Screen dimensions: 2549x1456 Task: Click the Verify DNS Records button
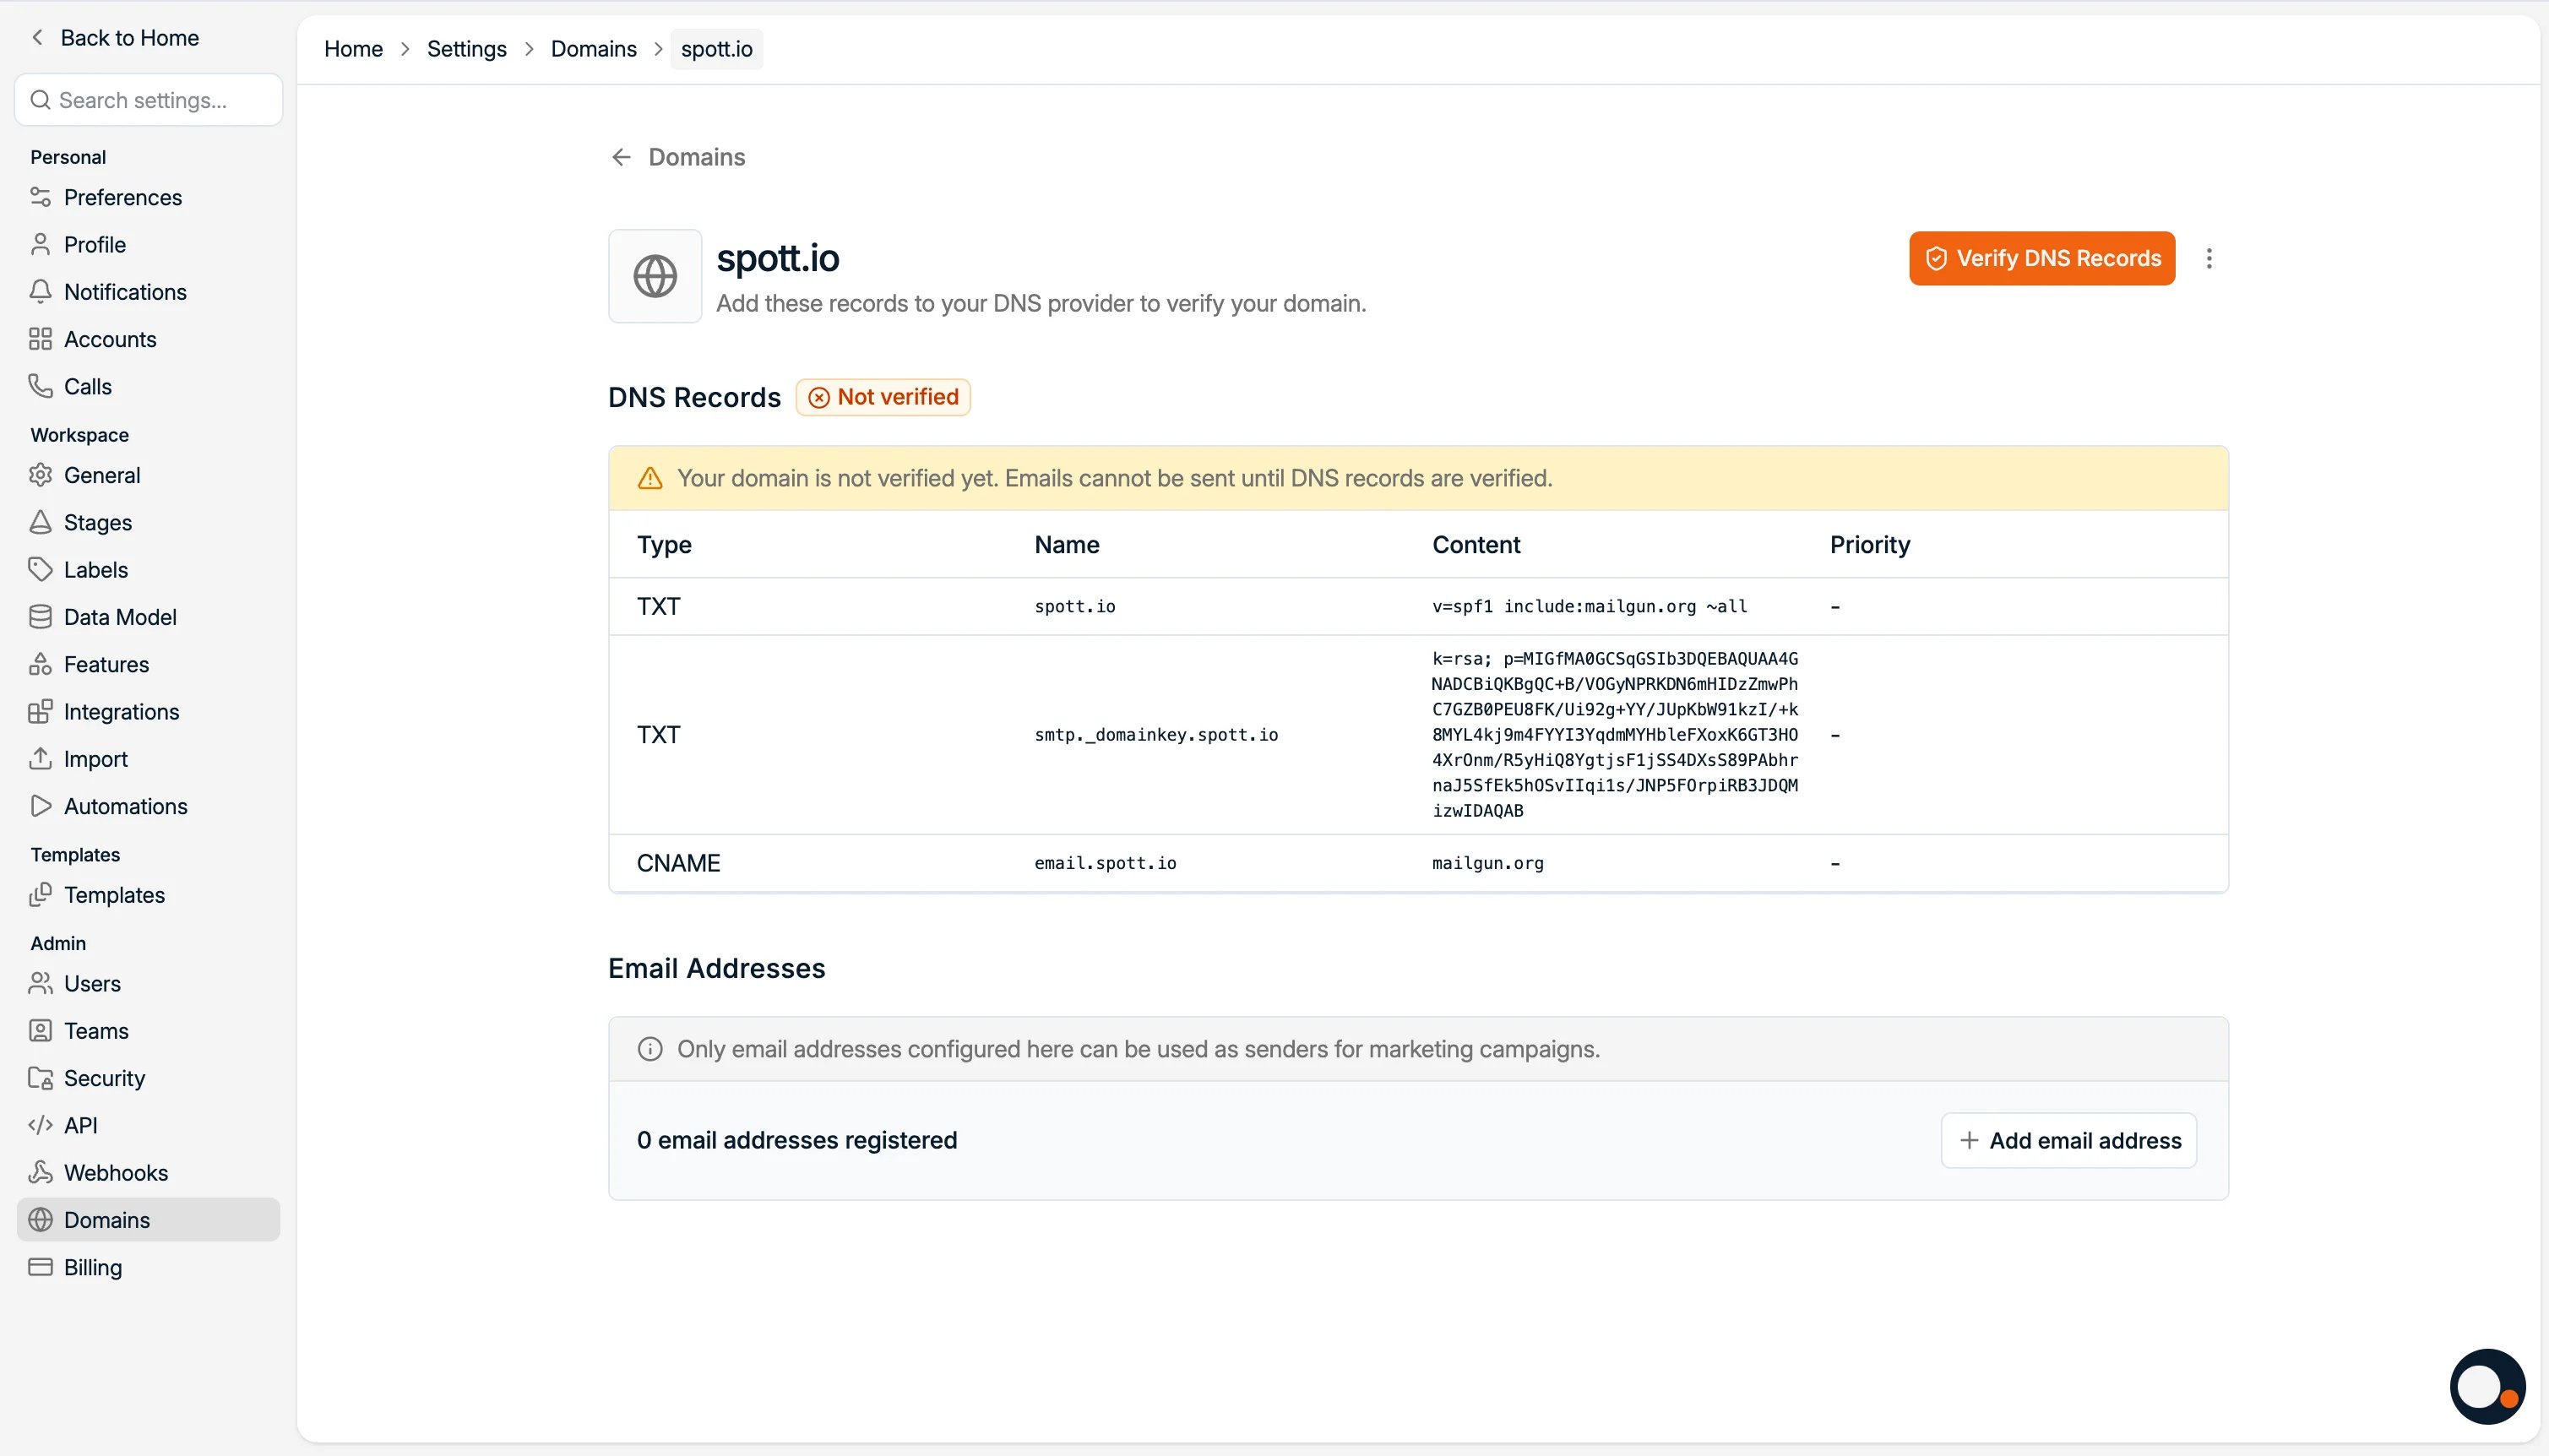point(2042,259)
